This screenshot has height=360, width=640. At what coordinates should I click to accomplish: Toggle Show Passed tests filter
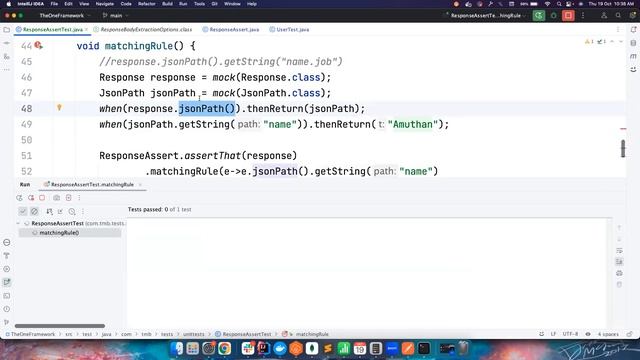point(23,211)
